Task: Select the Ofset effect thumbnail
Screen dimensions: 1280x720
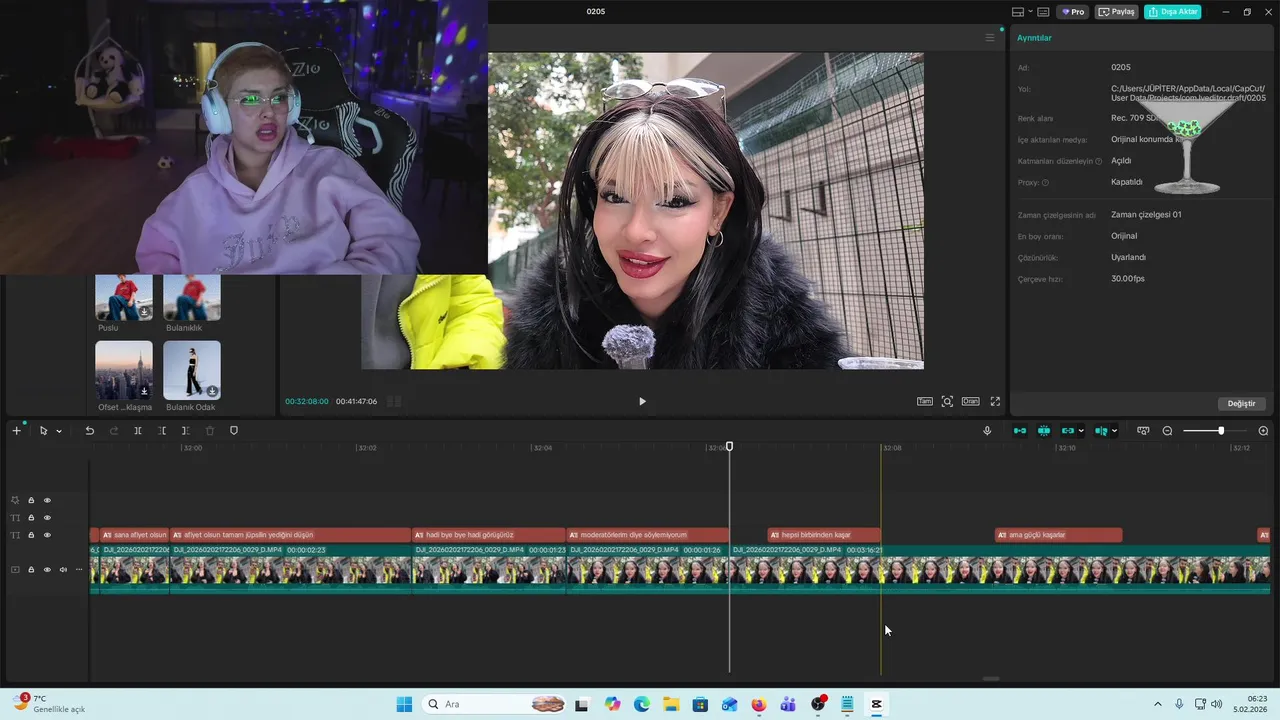Action: [124, 370]
